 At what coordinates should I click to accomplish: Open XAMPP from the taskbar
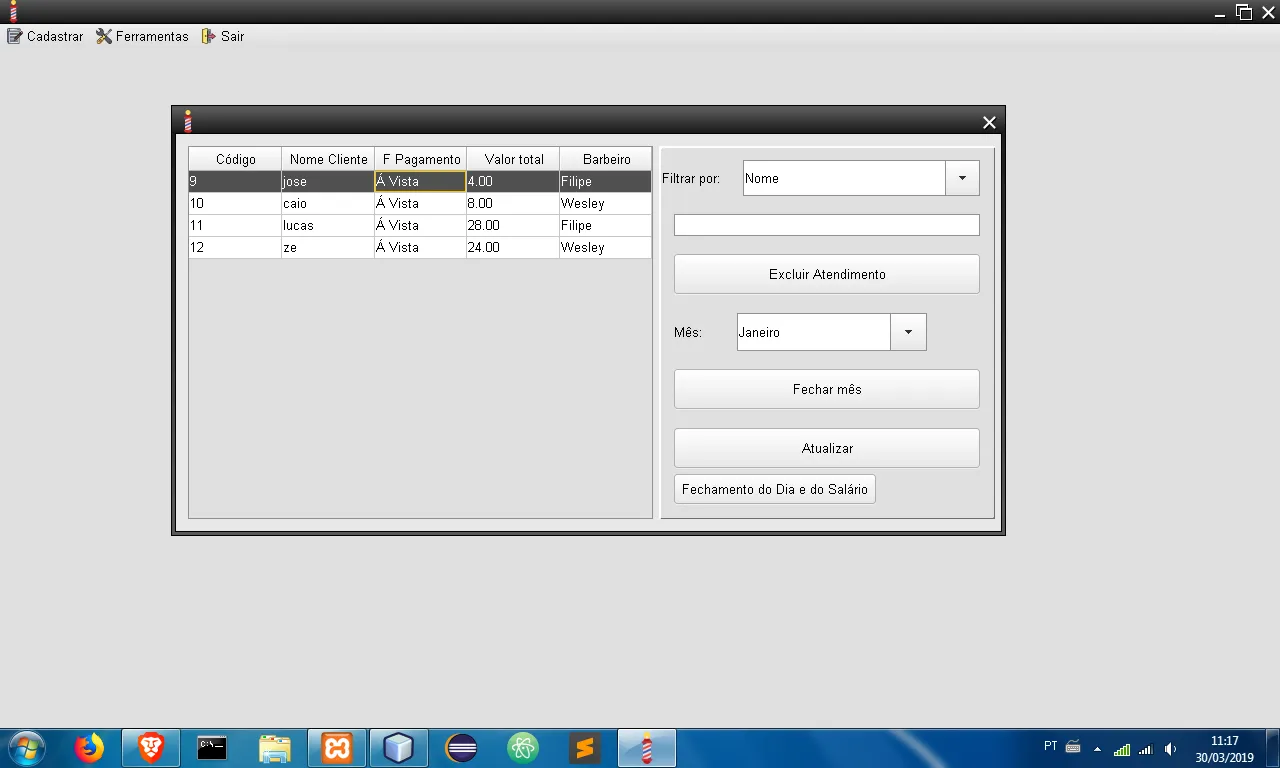point(337,748)
